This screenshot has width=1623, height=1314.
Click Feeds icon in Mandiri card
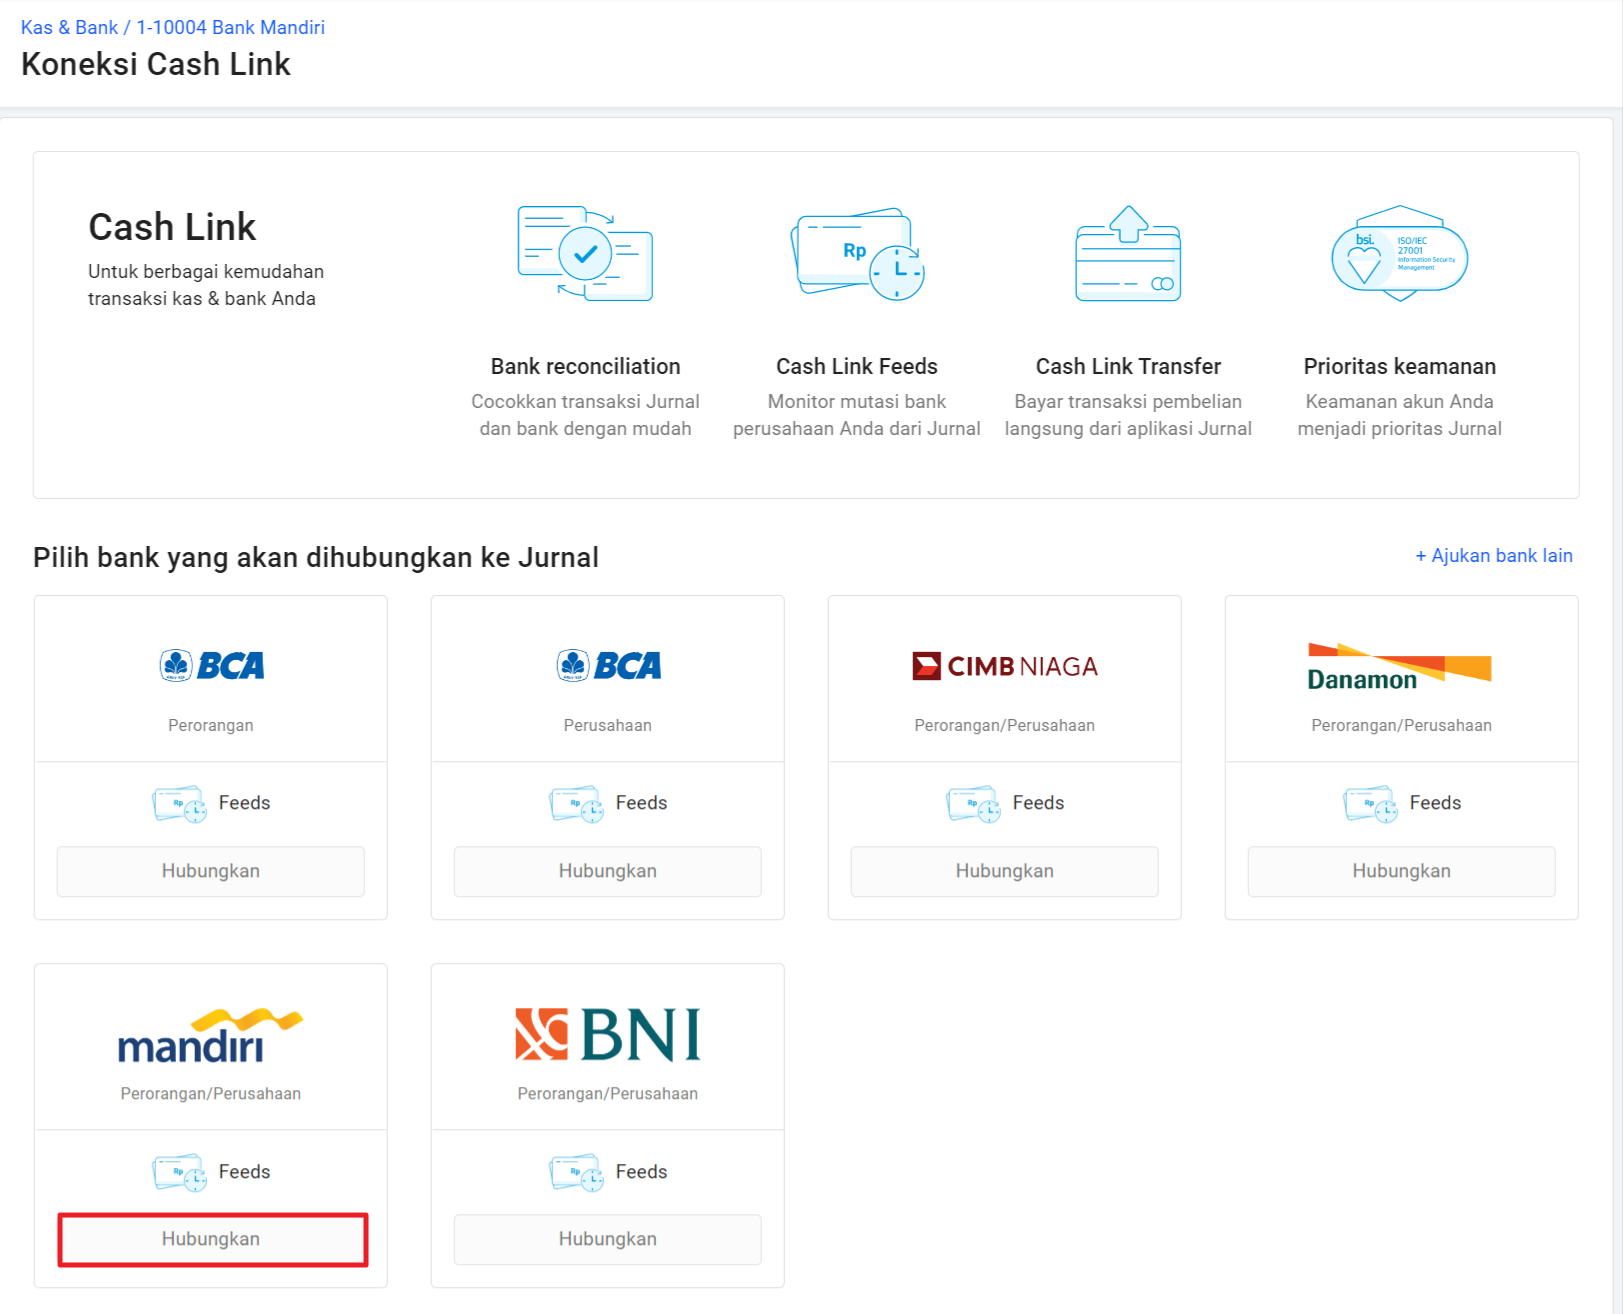pyautogui.click(x=179, y=1172)
